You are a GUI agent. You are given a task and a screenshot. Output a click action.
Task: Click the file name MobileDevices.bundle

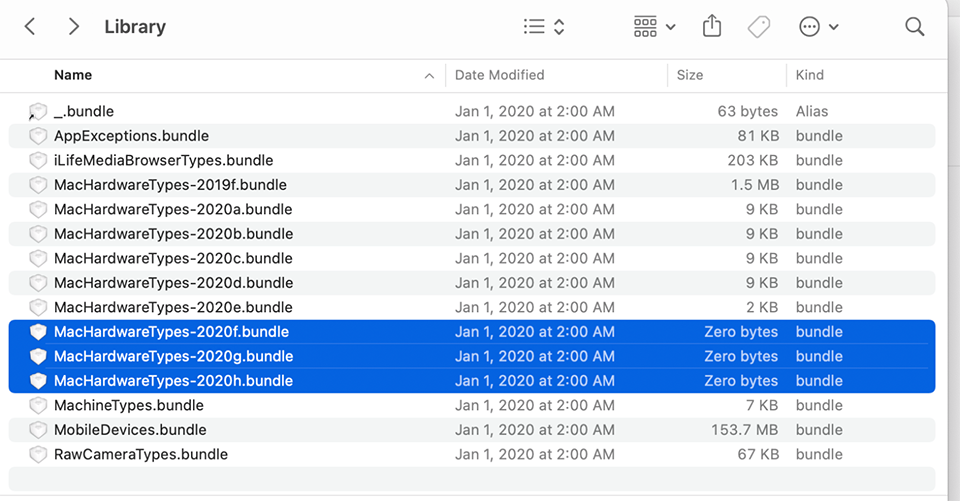130,430
